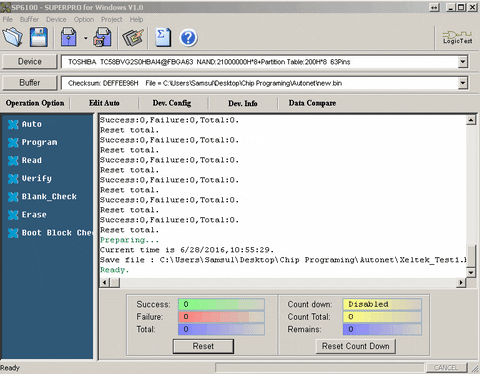The height and width of the screenshot is (374, 480).
Task: Click the Device button
Action: pos(30,62)
